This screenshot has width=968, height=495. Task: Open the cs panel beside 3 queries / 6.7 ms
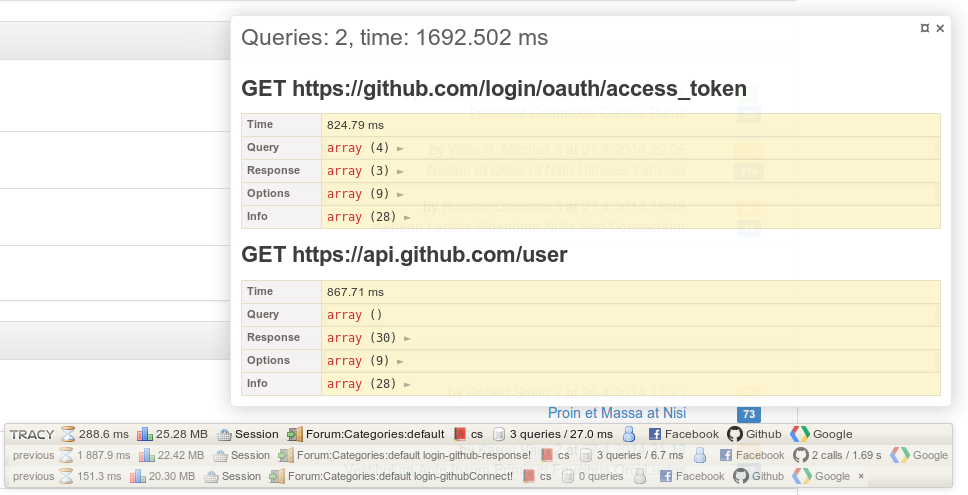point(555,455)
